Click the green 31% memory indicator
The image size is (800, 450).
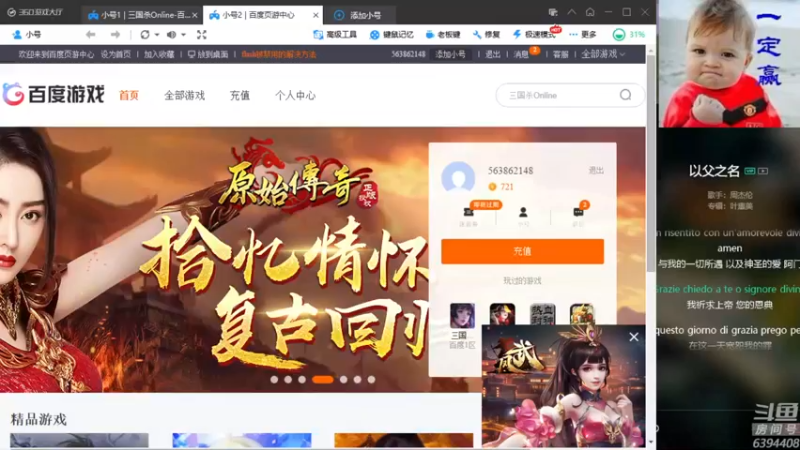point(629,35)
